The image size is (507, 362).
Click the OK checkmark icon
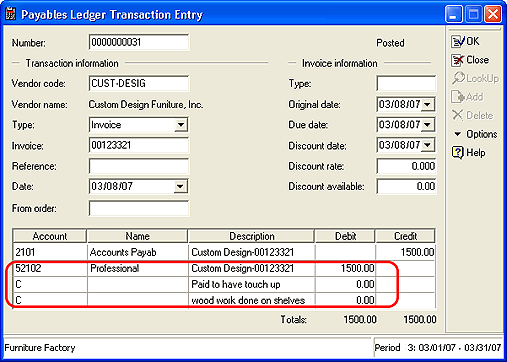(x=457, y=42)
